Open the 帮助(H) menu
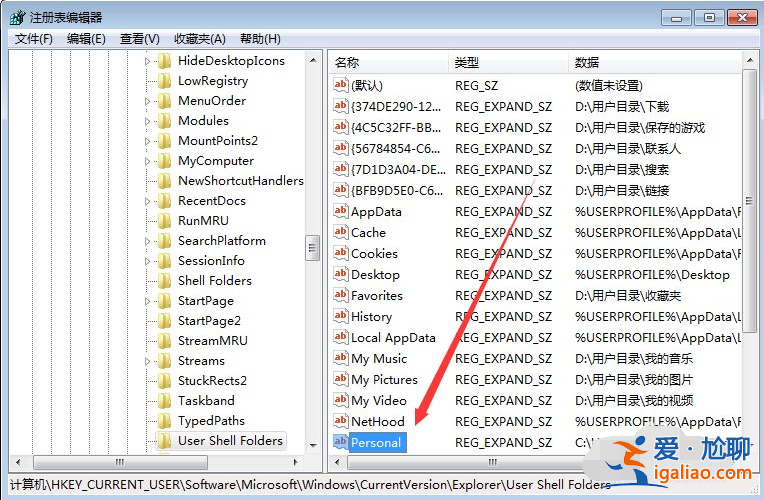The image size is (764, 500). tap(260, 38)
